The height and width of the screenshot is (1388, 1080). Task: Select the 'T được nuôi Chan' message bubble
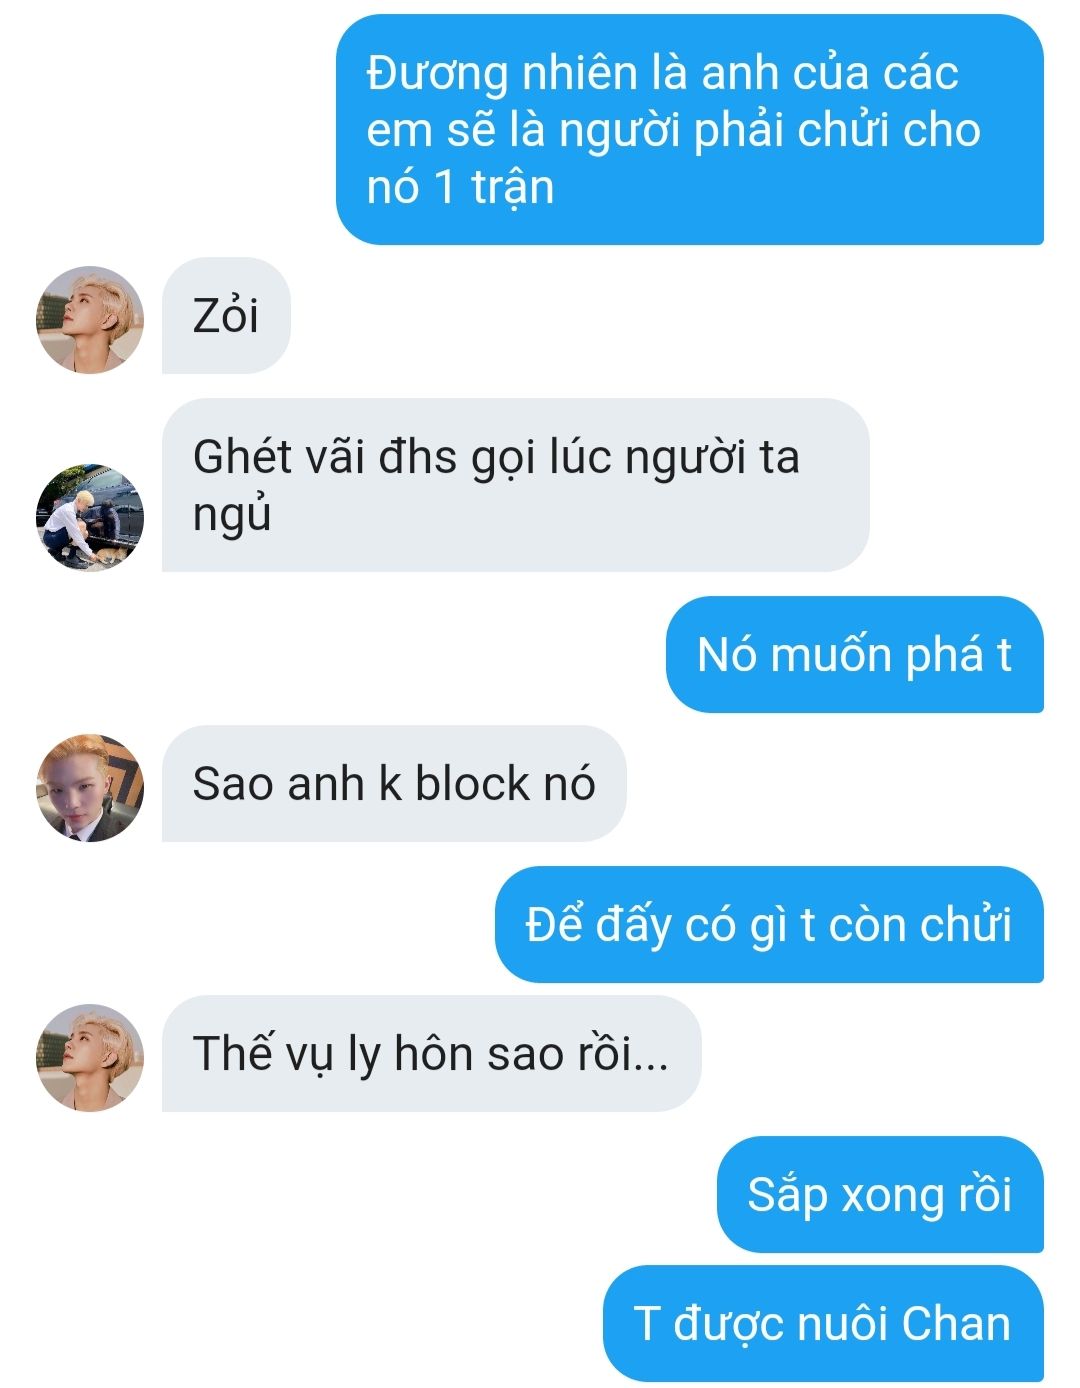click(x=823, y=1324)
